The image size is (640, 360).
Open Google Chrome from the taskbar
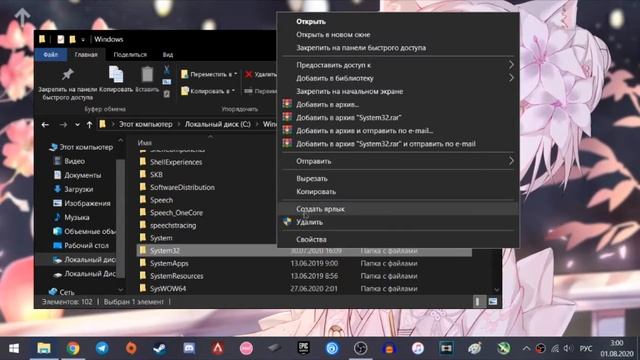73,348
